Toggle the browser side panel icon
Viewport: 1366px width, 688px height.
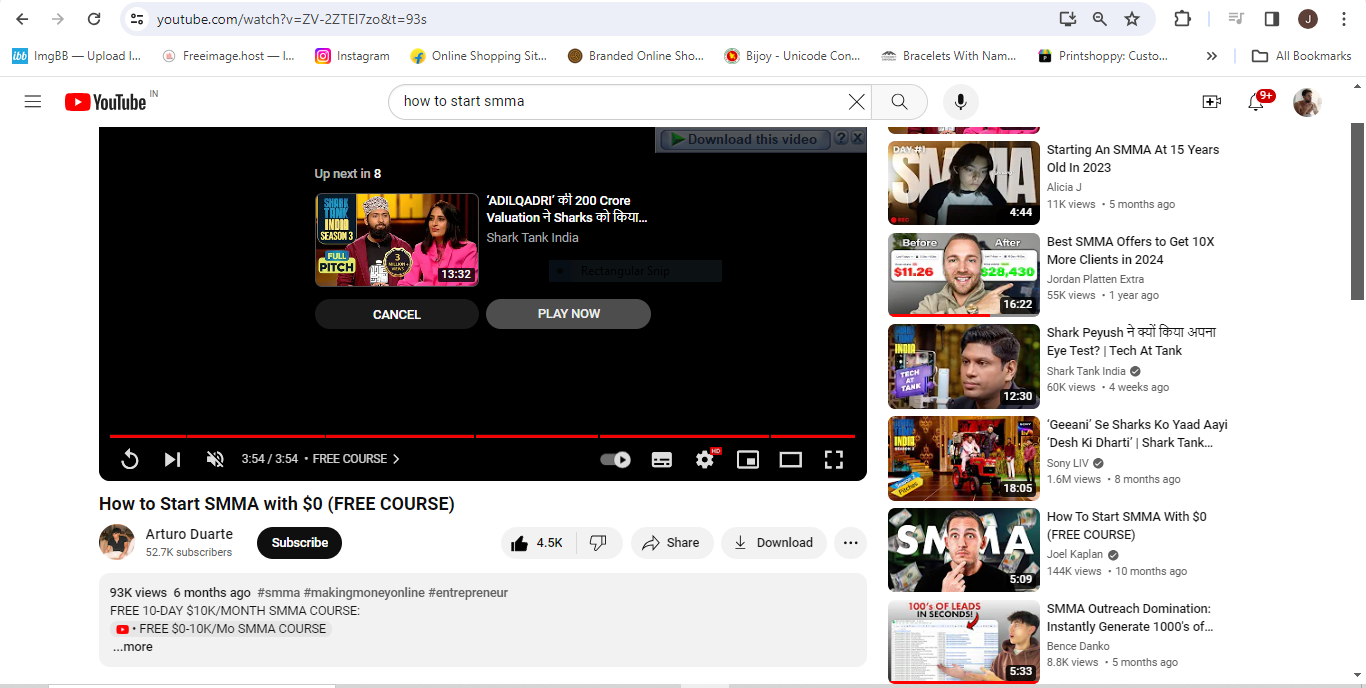(x=1272, y=19)
